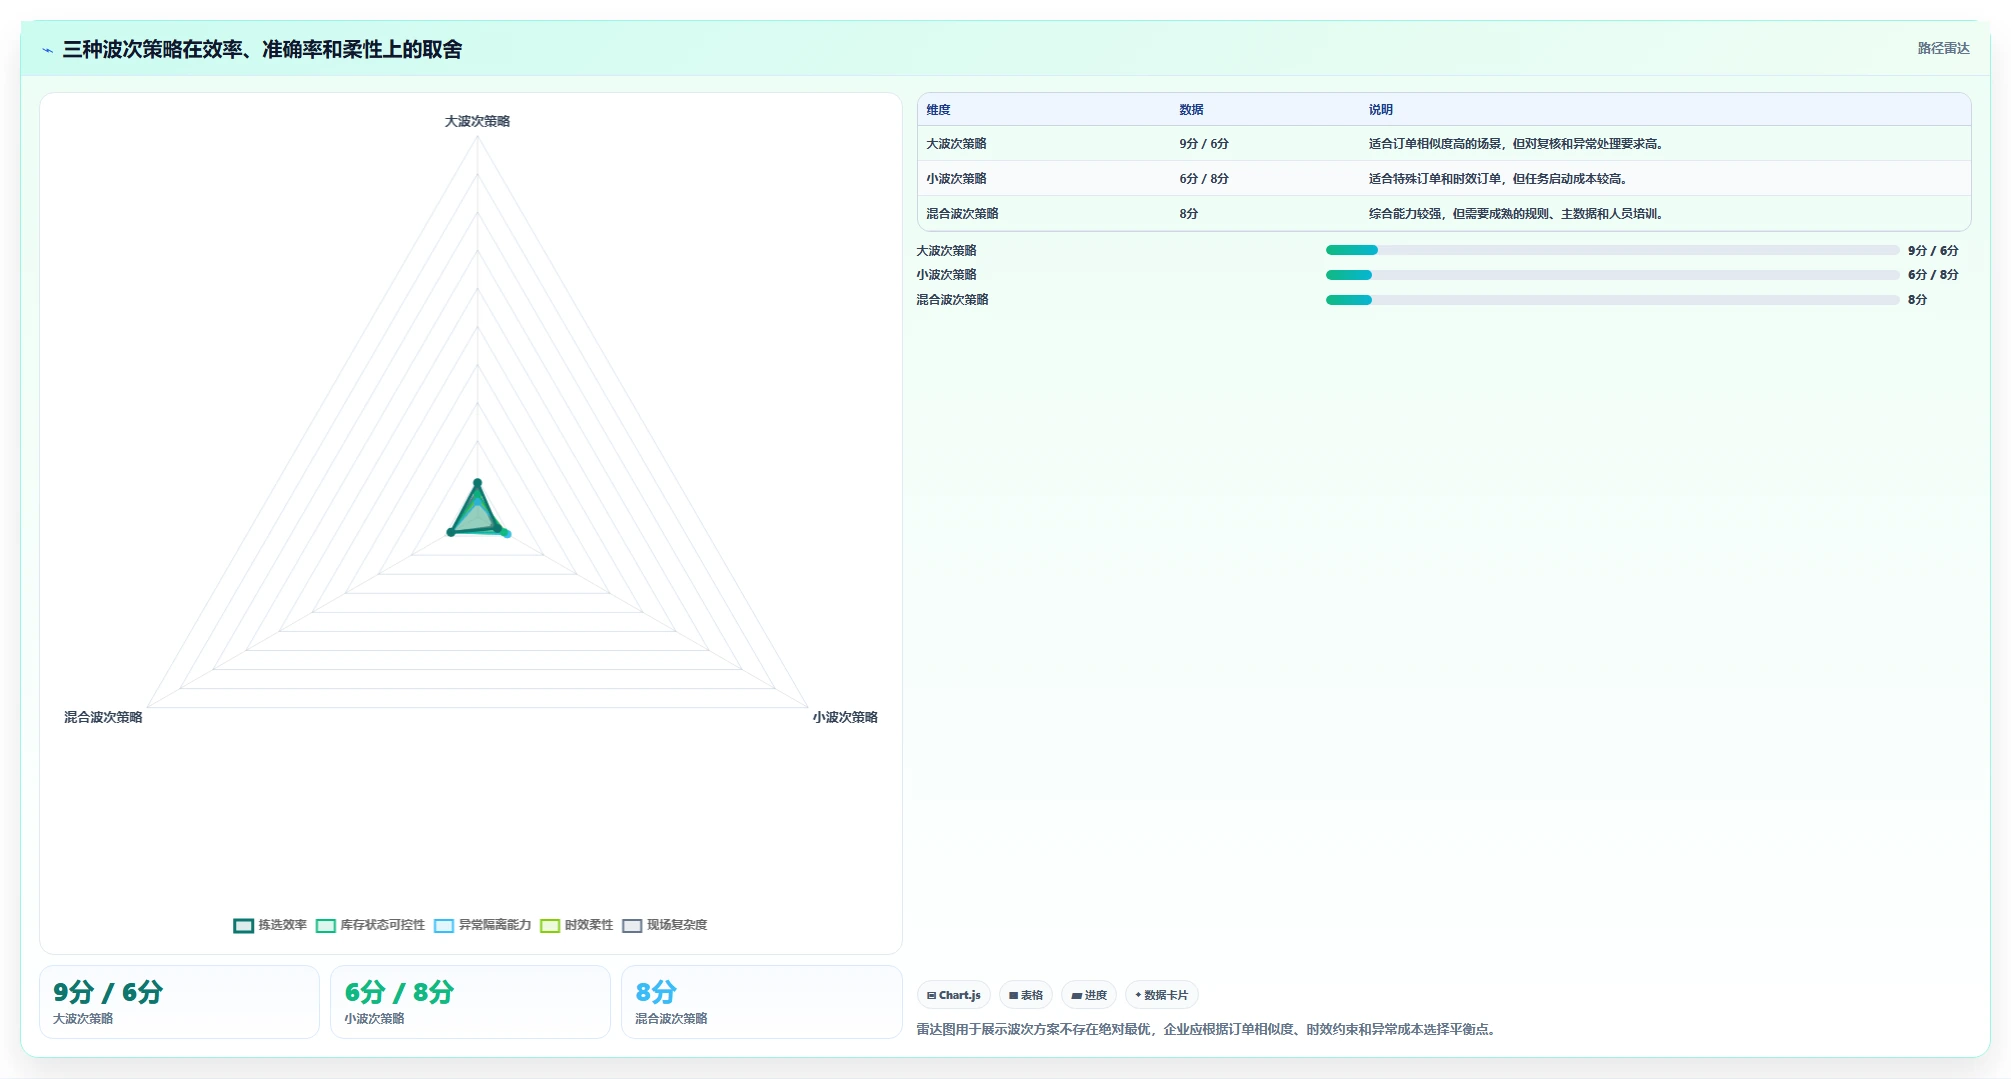Screen dimensions: 2011x1079
Task: Open the 9分 / 6分 大波次策略 data card
Action: click(x=179, y=1002)
